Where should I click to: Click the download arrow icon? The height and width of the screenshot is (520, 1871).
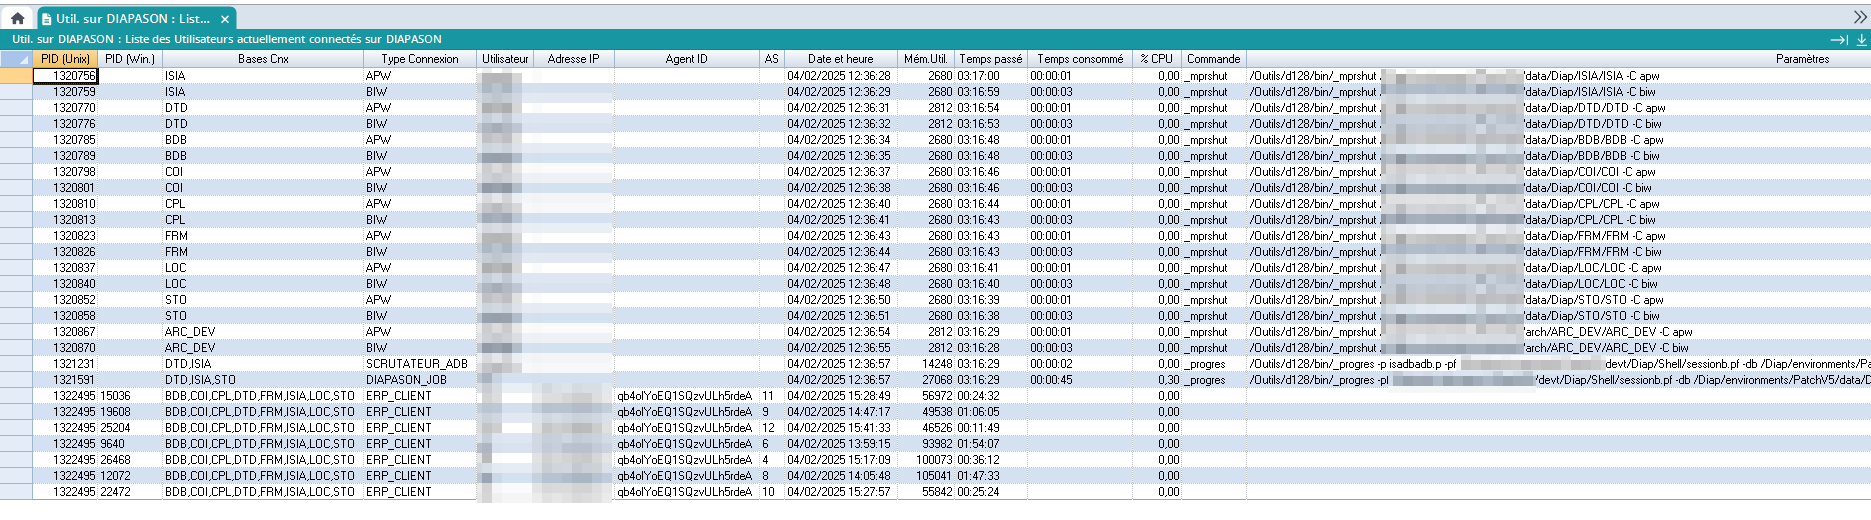(x=1861, y=40)
